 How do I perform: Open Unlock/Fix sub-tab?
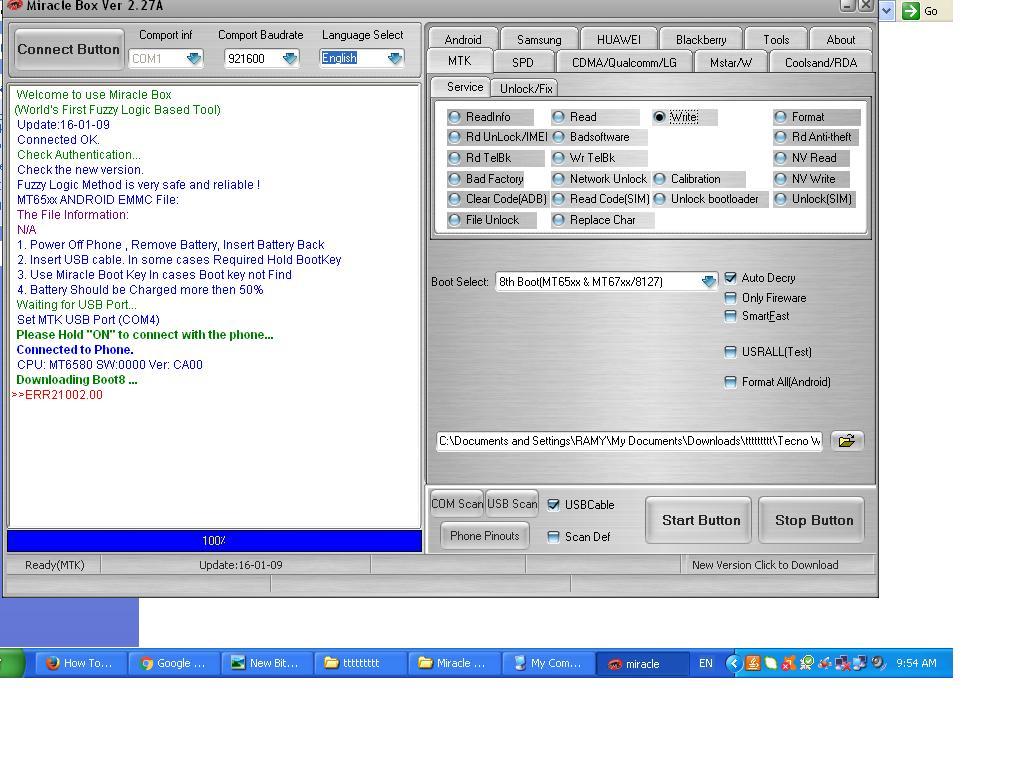coord(526,89)
